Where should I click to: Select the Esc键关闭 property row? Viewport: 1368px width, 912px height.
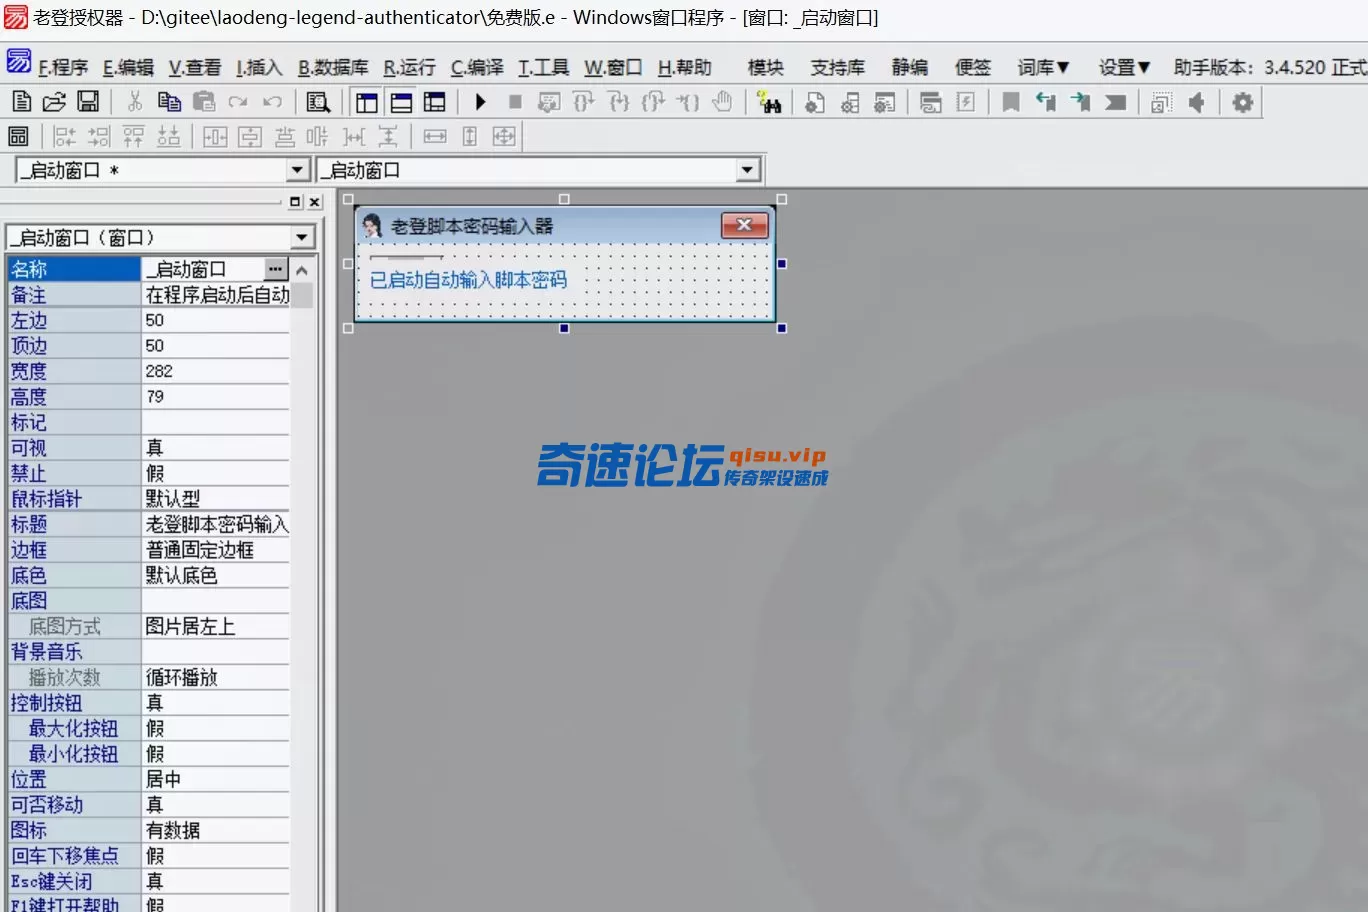(x=148, y=881)
